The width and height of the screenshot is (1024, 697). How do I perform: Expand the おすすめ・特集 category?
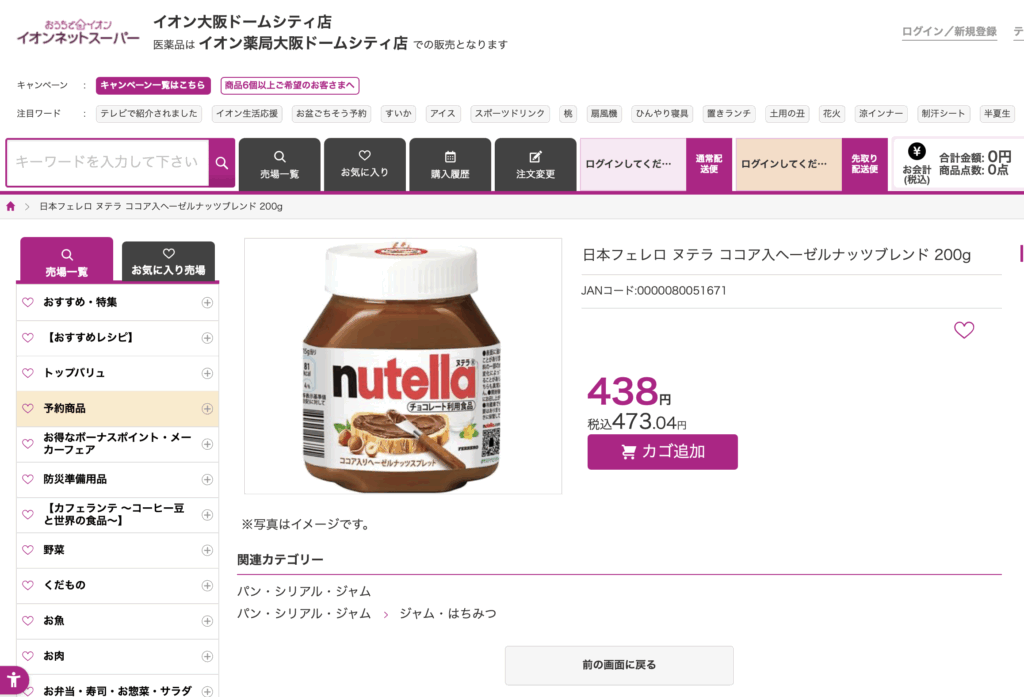point(207,302)
